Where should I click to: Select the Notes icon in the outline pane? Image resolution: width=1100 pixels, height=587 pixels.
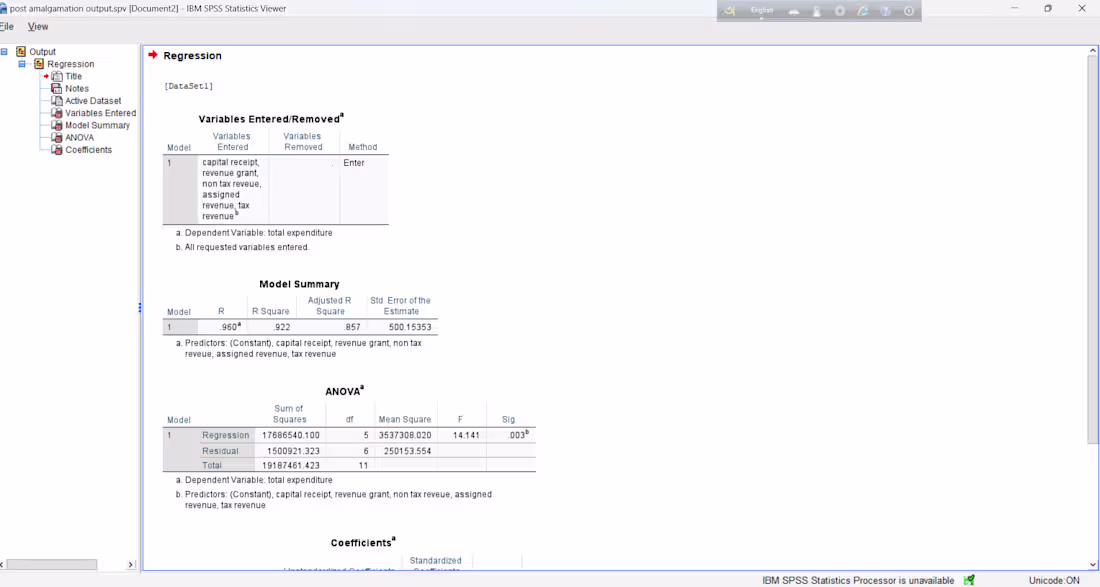[x=56, y=88]
